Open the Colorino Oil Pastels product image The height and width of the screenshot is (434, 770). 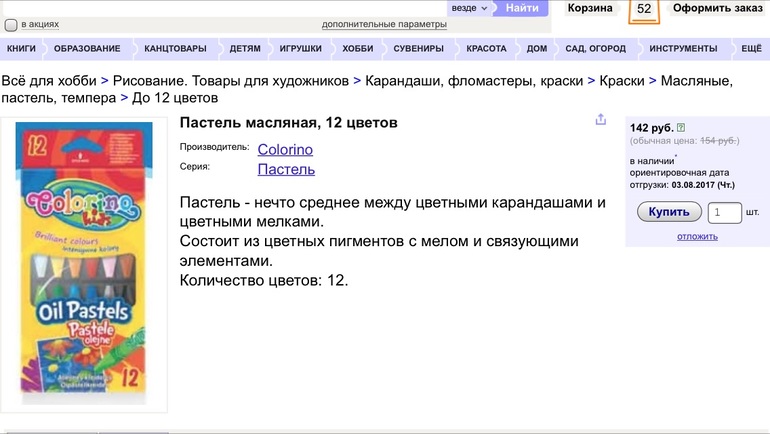[84, 265]
